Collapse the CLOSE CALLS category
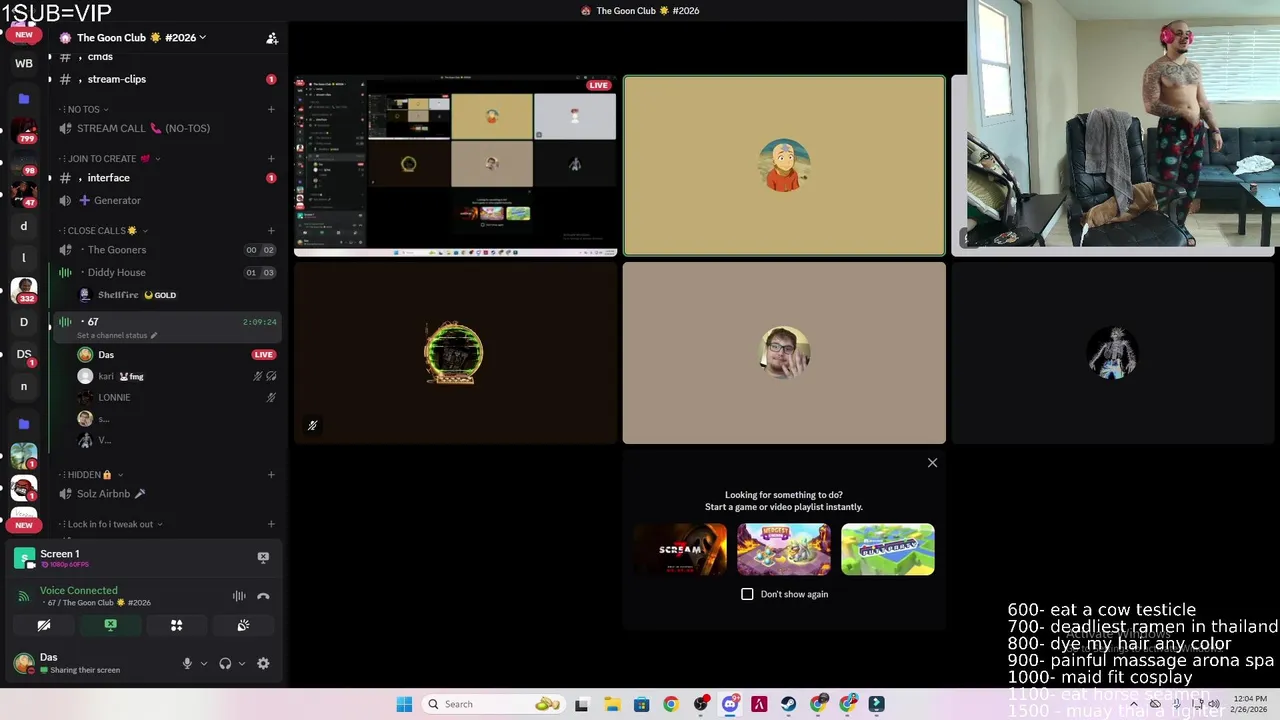 tap(103, 231)
